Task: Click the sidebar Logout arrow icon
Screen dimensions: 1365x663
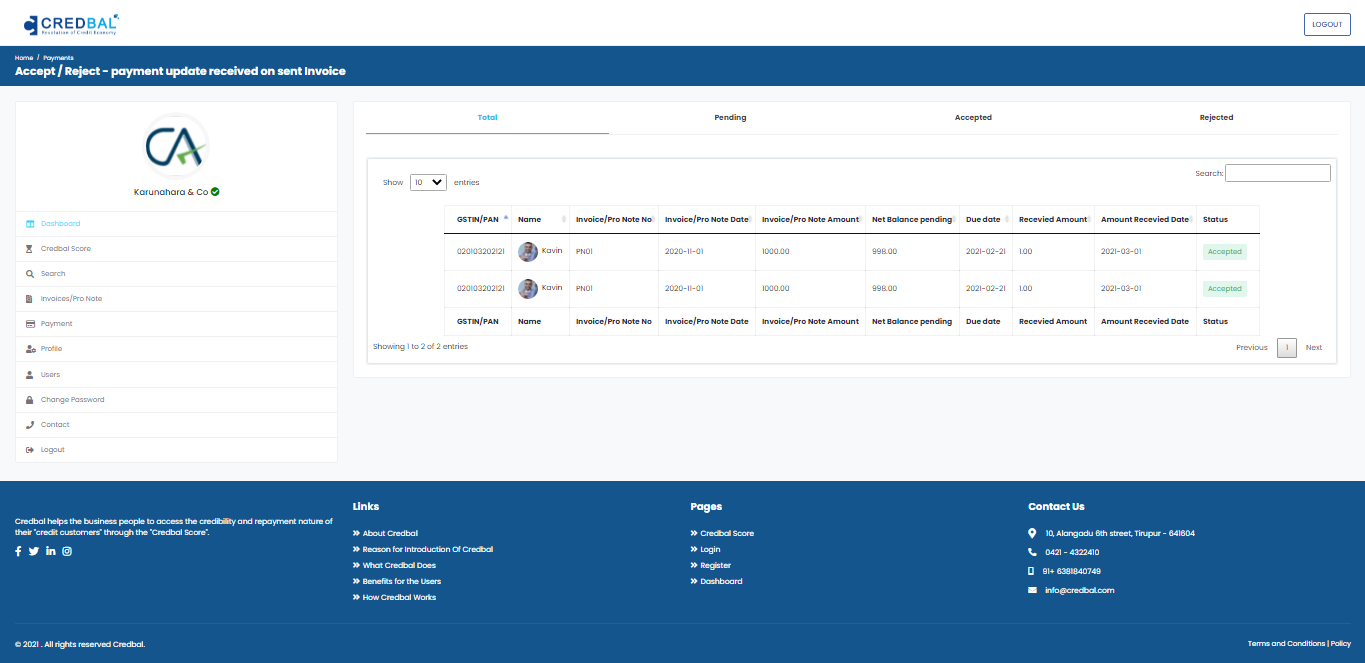Action: coord(30,450)
